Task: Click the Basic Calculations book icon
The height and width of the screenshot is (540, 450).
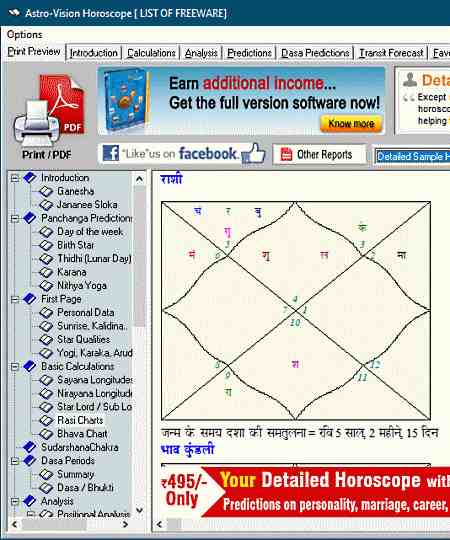Action: [30, 366]
